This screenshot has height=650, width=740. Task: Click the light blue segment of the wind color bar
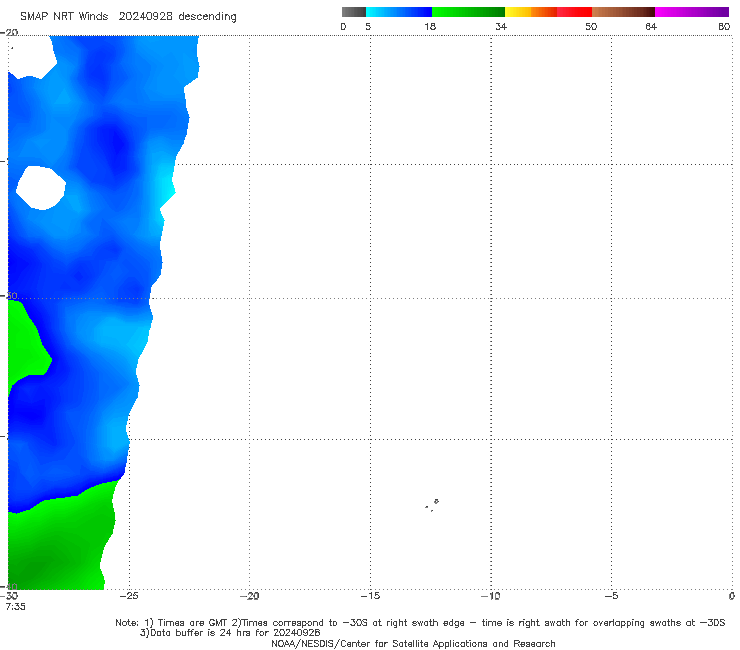[399, 12]
